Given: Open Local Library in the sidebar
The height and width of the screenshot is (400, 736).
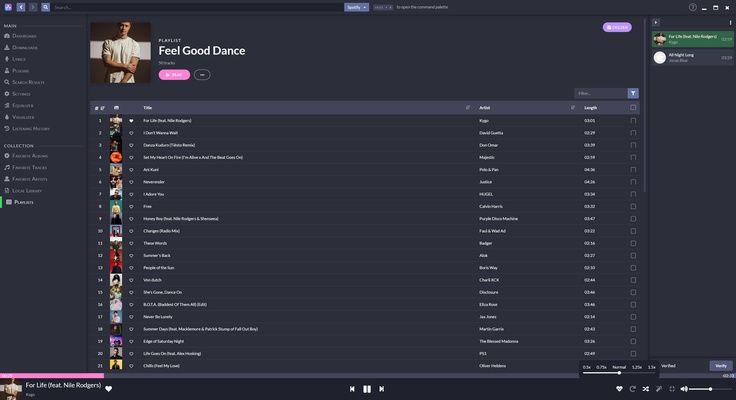Looking at the screenshot, I should (23, 191).
